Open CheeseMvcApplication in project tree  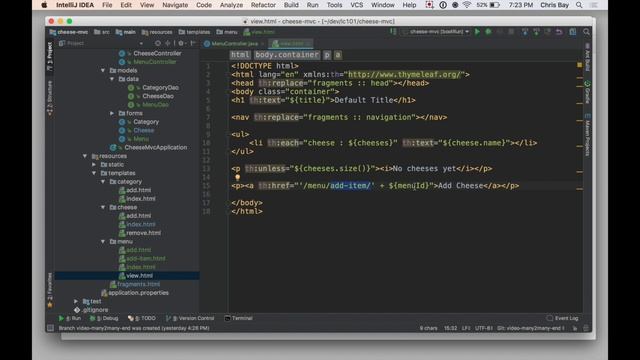tap(156, 147)
